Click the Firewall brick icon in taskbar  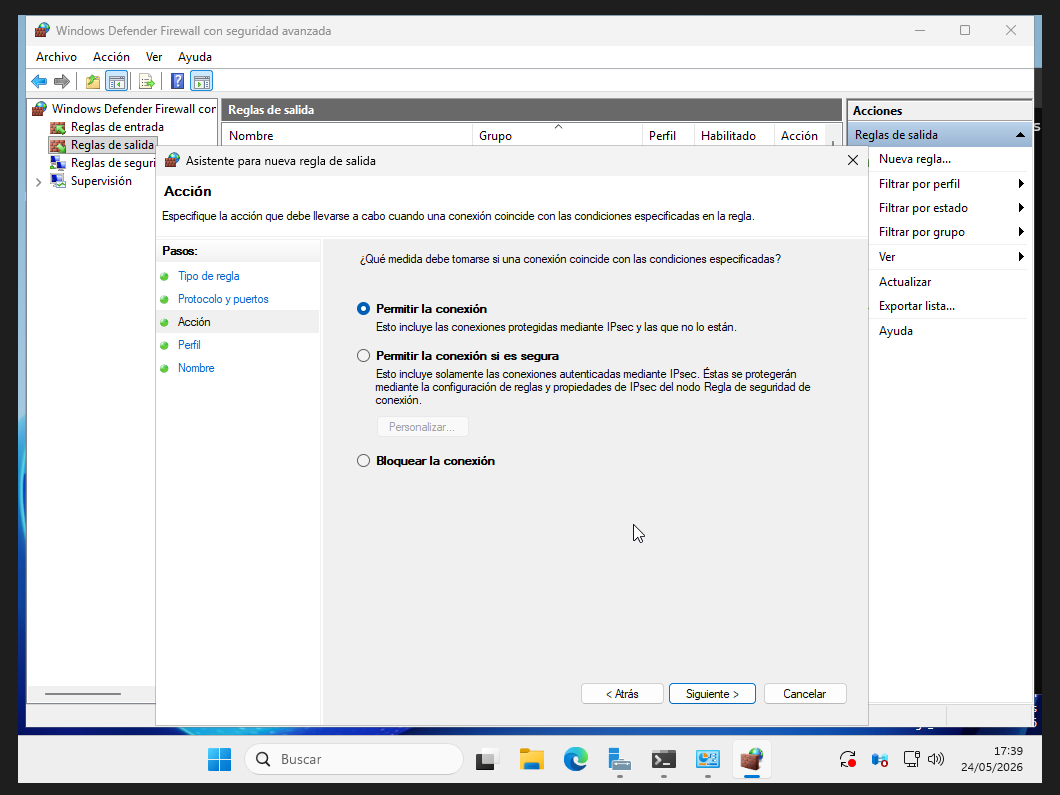(x=752, y=760)
